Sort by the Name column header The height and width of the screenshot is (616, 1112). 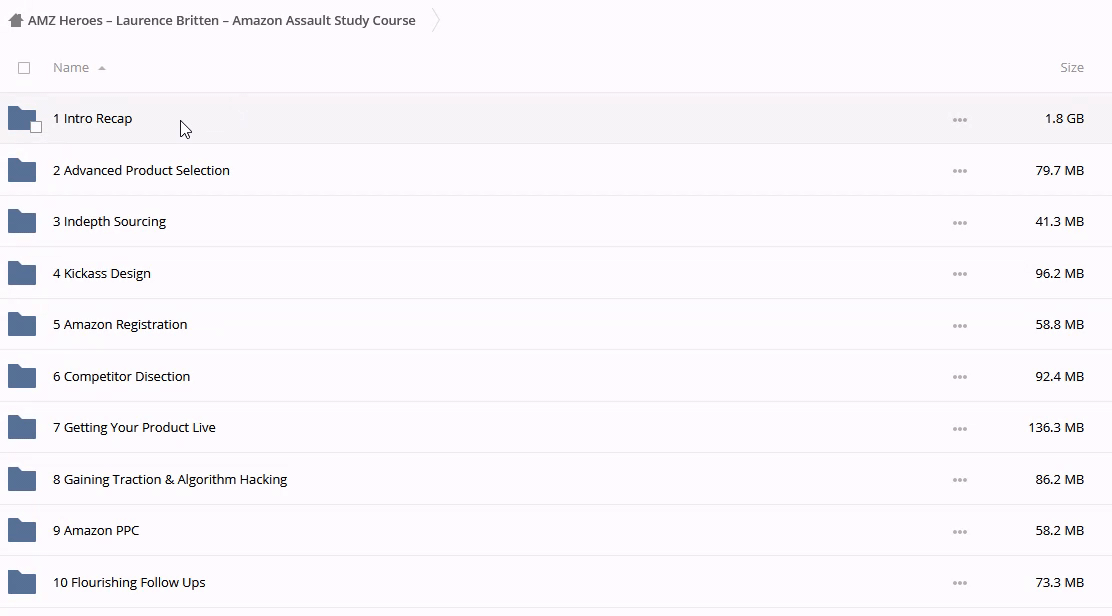(x=71, y=68)
